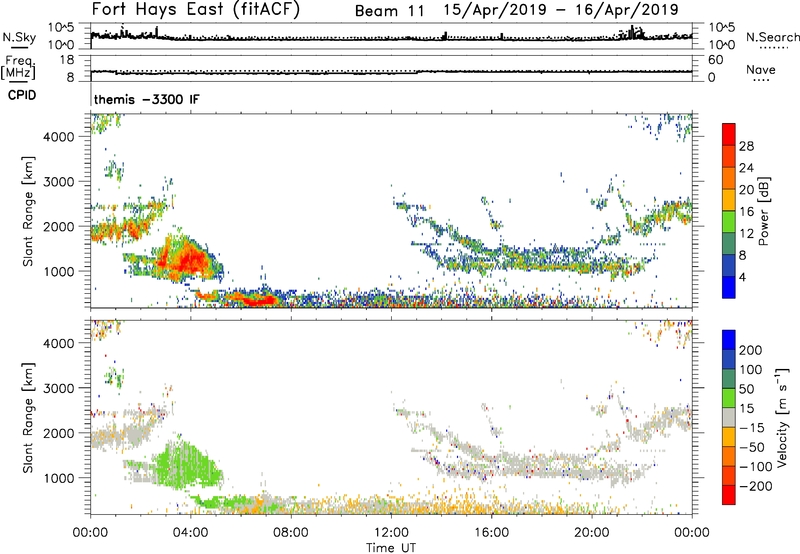
Task: Click the 'Slant Range [km]' label of power panel
Action: [28, 211]
